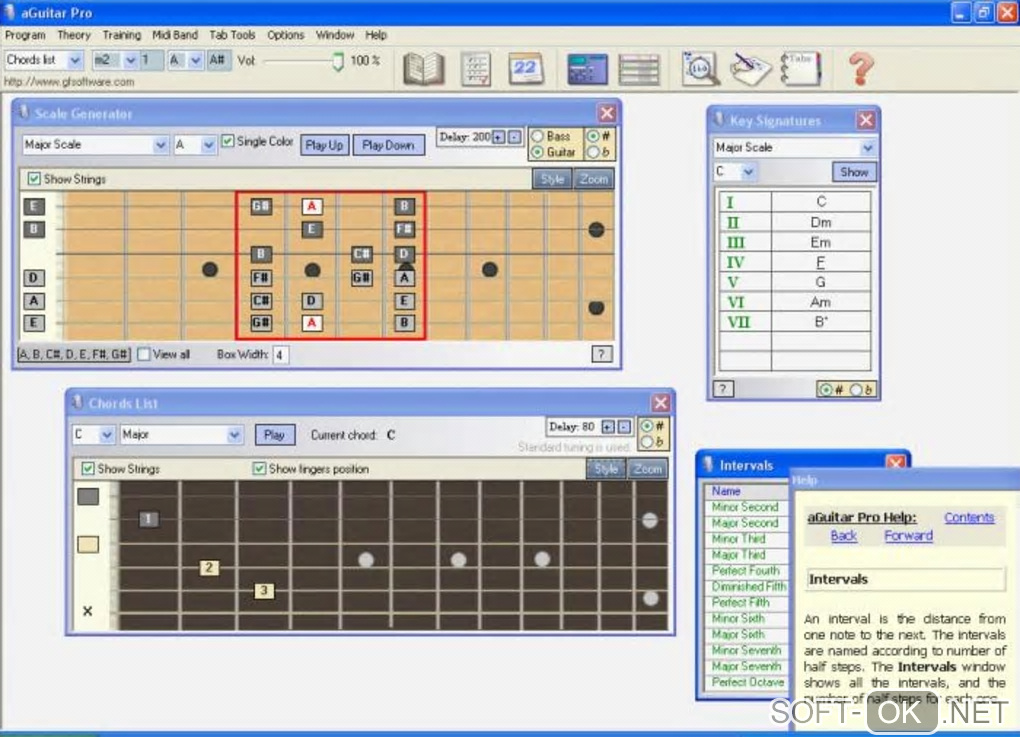Open the A note dropdown in toolbar

click(x=195, y=60)
